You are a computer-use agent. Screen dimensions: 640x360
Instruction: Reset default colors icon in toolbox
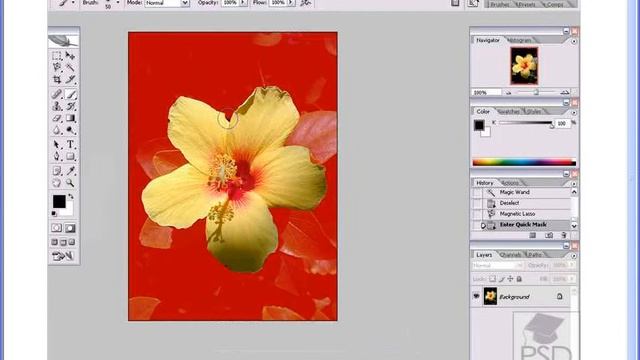click(54, 213)
